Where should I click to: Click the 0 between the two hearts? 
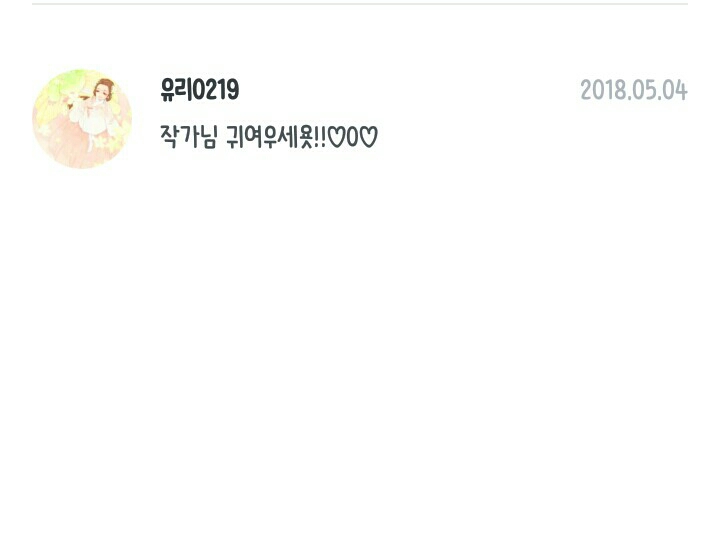[352, 137]
